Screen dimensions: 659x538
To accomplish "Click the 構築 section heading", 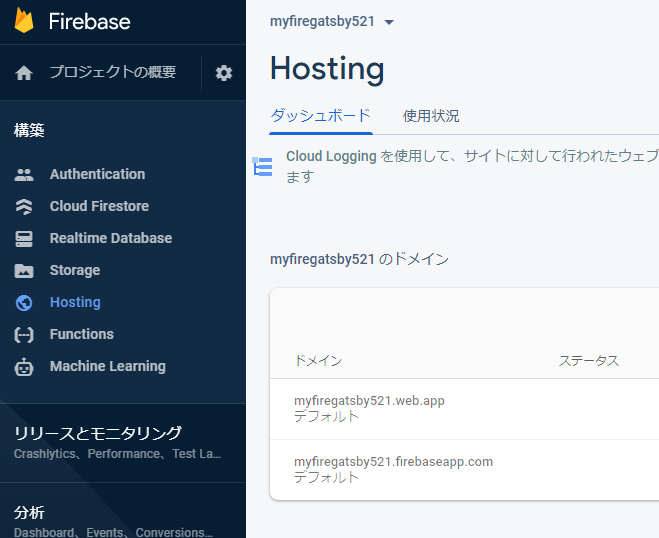I will pyautogui.click(x=29, y=130).
